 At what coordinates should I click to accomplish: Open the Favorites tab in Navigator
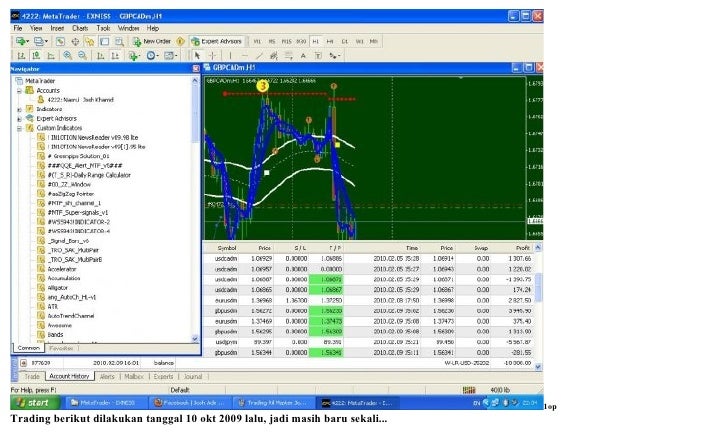[x=61, y=348]
